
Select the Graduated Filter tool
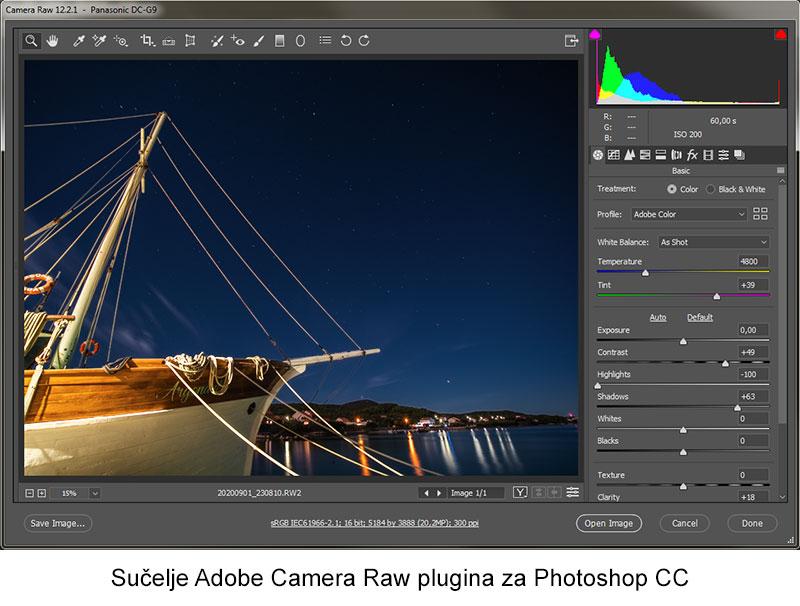(280, 41)
